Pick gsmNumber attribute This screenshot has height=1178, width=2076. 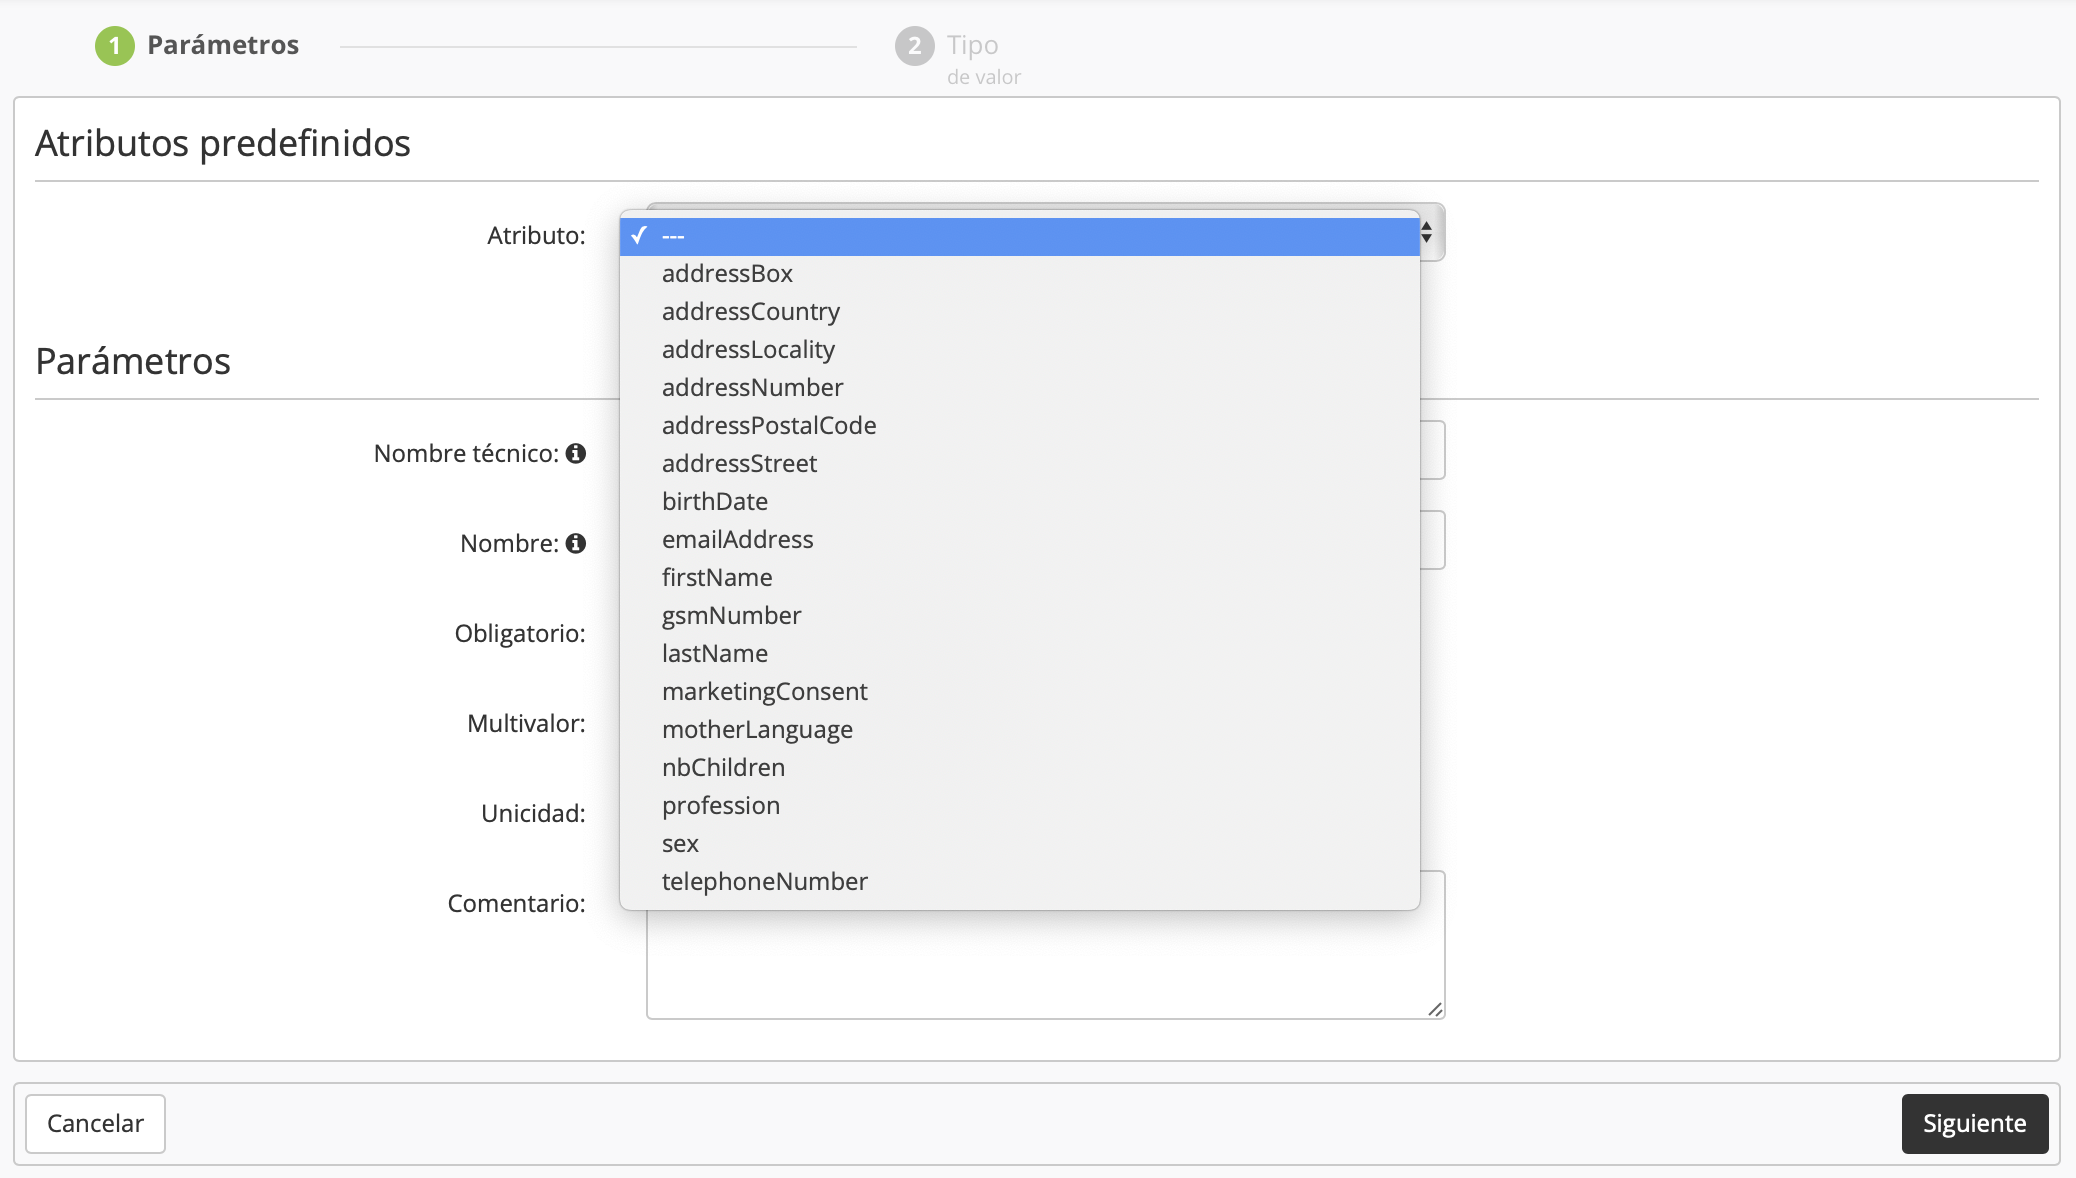[731, 616]
